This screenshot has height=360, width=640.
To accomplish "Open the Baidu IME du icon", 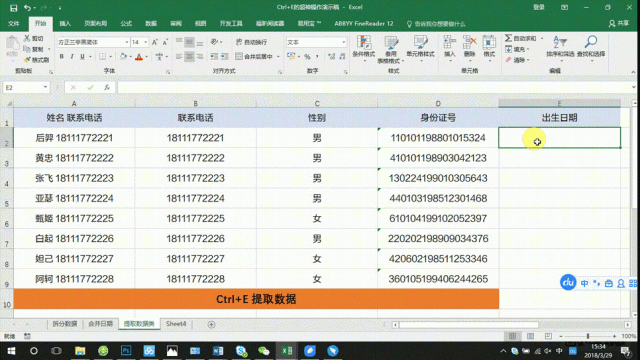I will pos(568,282).
